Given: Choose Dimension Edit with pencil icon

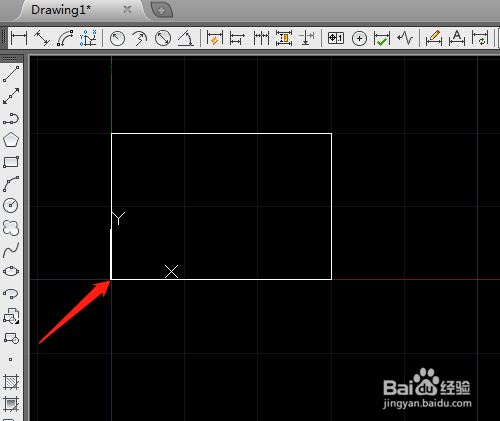Looking at the screenshot, I should click(x=434, y=38).
